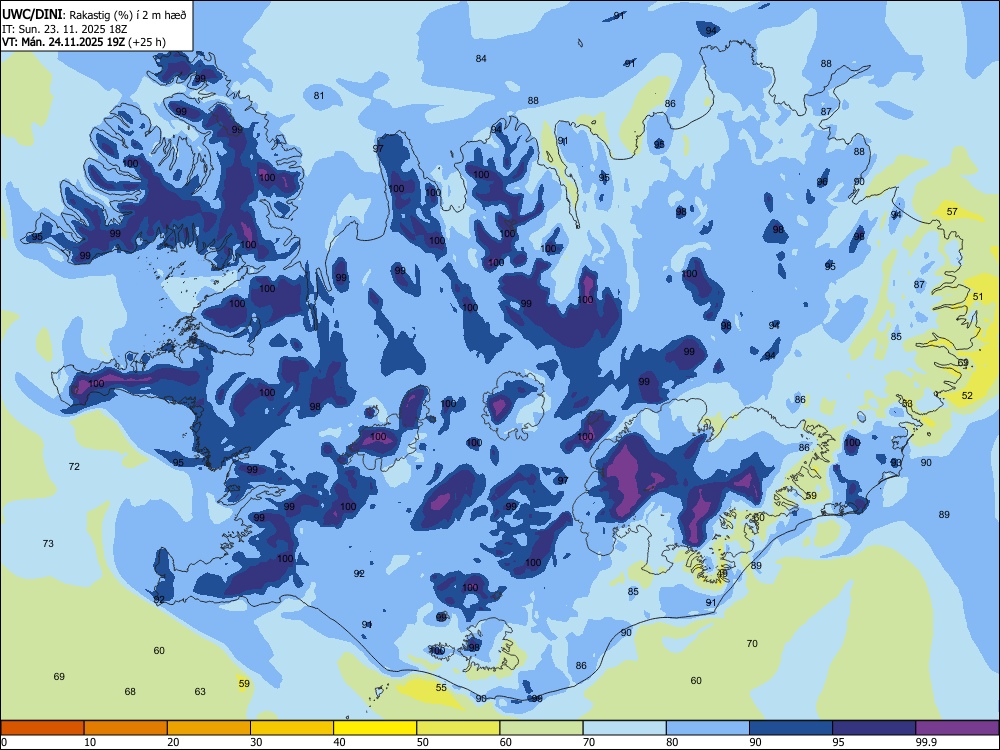Click the 30–40 golden legend swatch
The width and height of the screenshot is (1000, 750).
point(292,728)
